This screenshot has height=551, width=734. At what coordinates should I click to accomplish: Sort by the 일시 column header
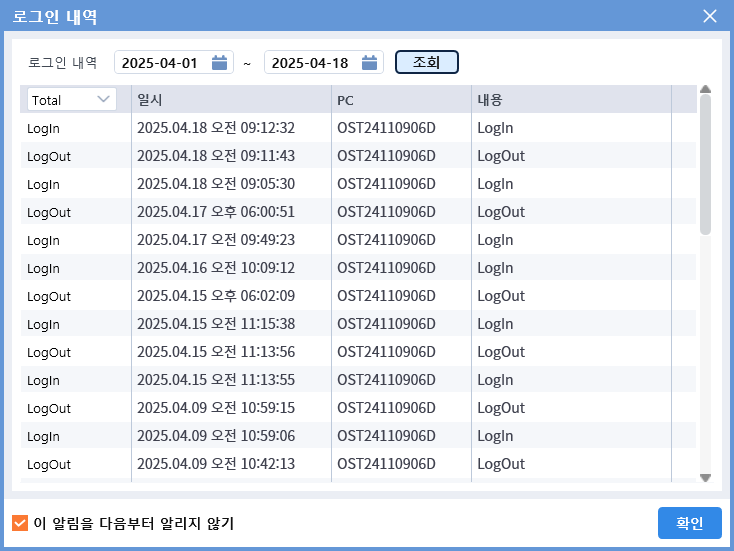click(x=231, y=100)
